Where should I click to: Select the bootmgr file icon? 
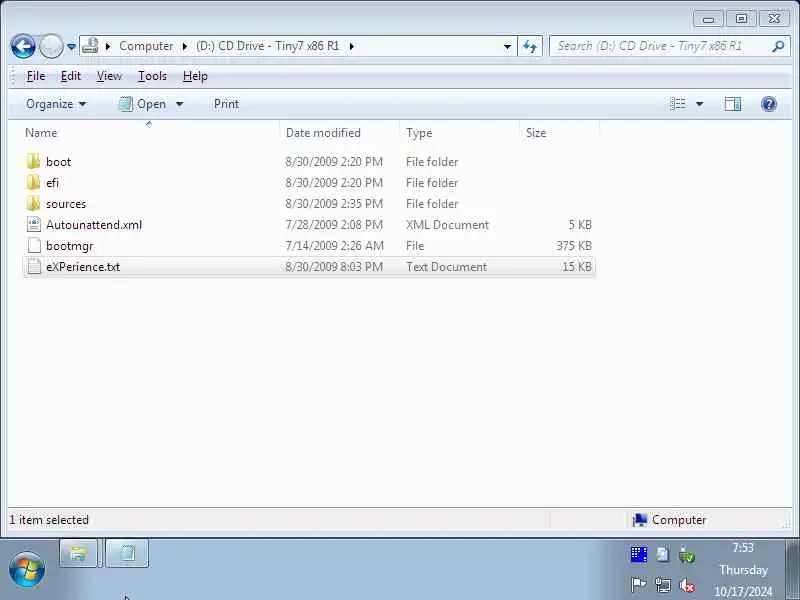[x=34, y=245]
